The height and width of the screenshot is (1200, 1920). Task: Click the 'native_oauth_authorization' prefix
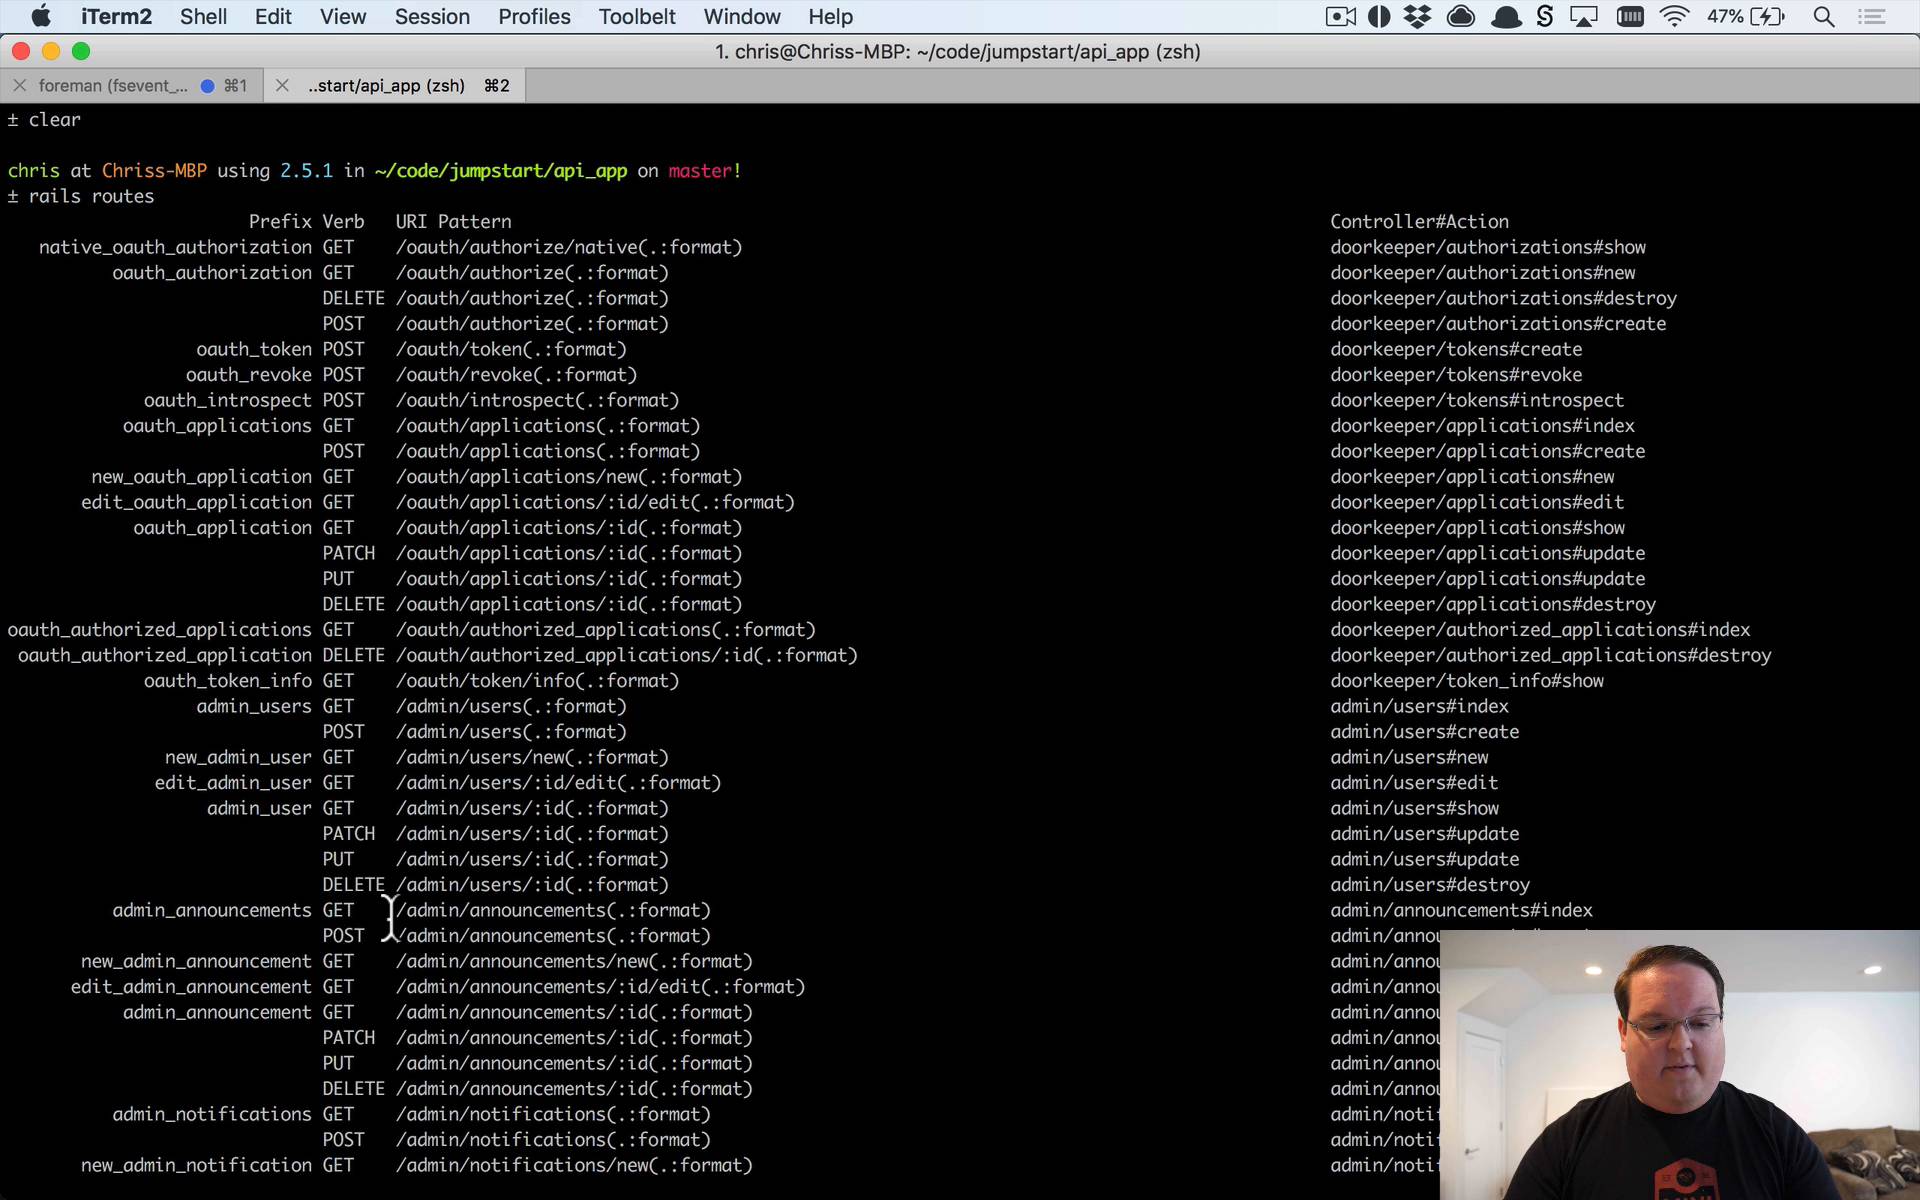tap(175, 247)
